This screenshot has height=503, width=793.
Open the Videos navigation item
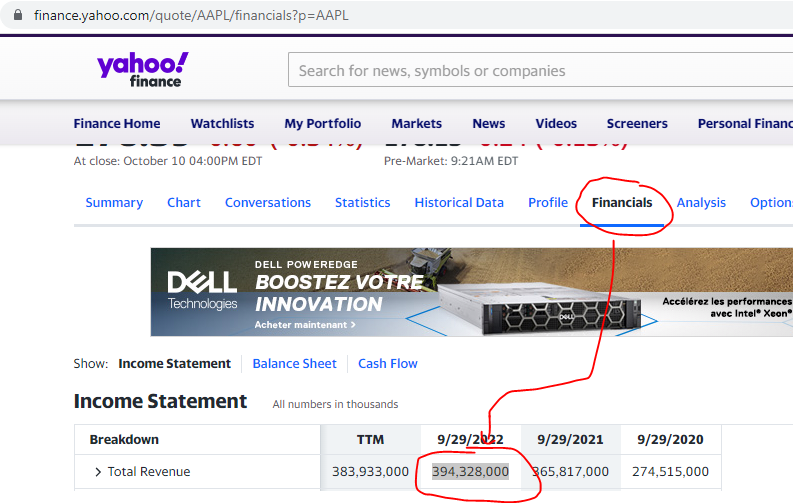556,123
